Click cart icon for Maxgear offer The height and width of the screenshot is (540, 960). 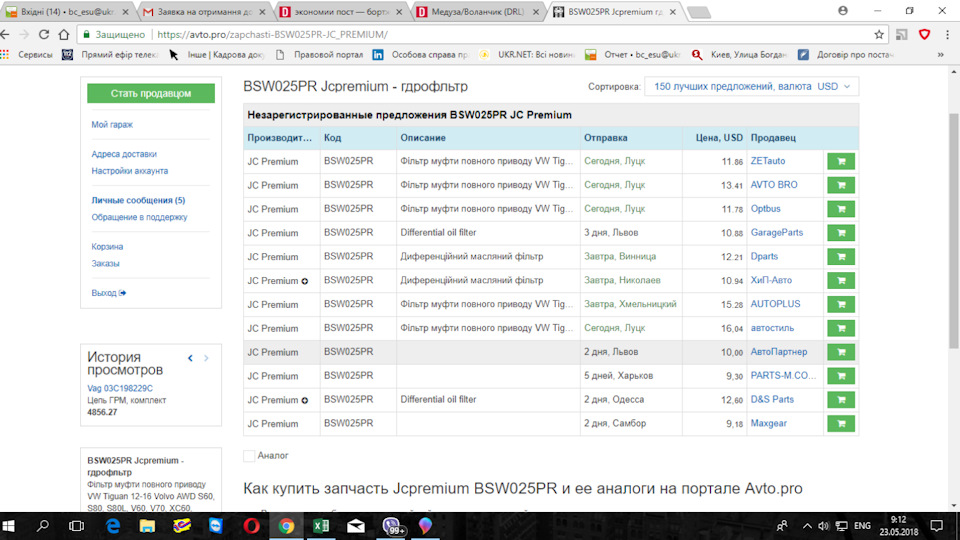click(x=840, y=424)
